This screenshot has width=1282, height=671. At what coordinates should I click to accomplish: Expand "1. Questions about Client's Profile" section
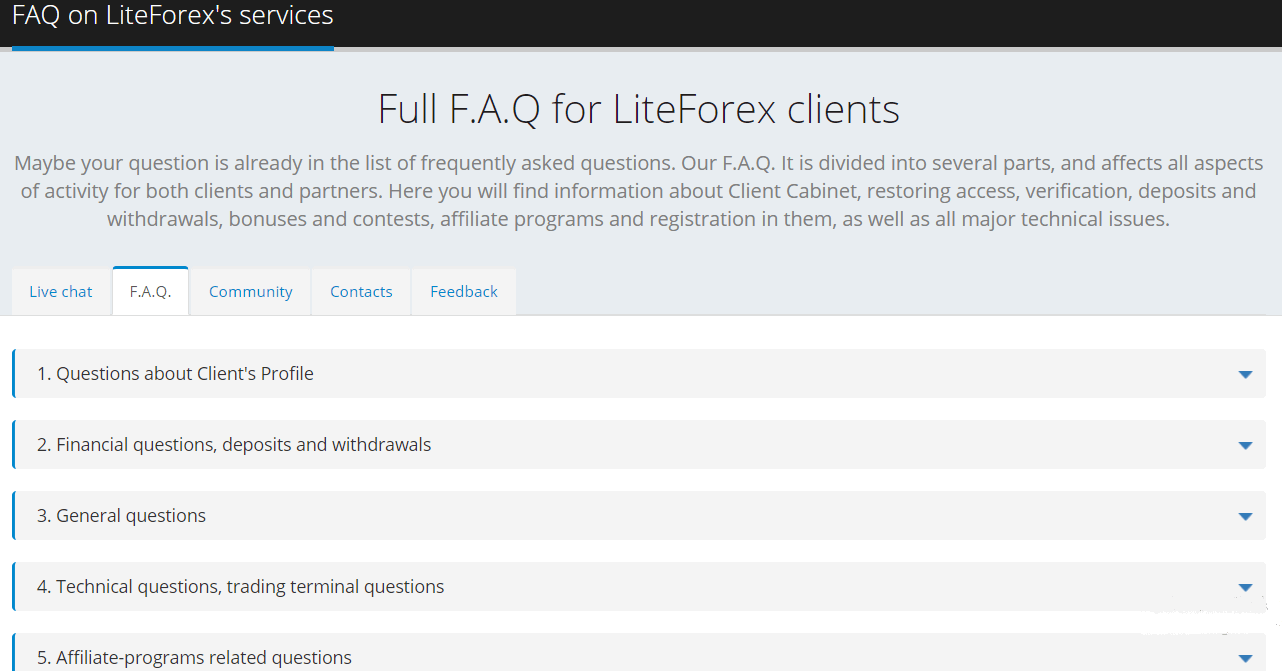pyautogui.click(x=175, y=374)
